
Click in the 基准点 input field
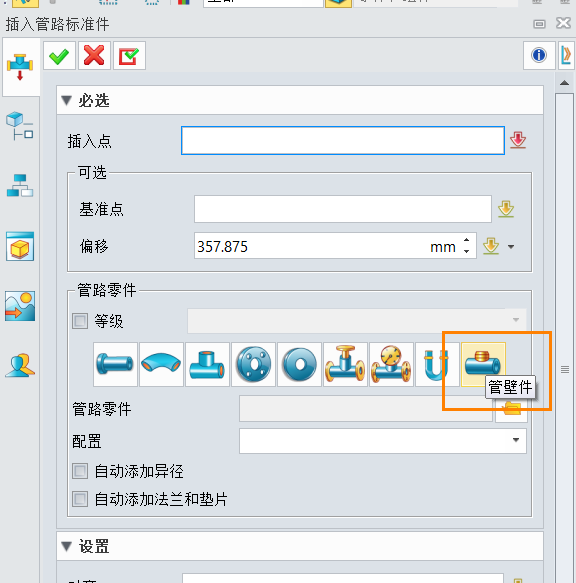342,209
